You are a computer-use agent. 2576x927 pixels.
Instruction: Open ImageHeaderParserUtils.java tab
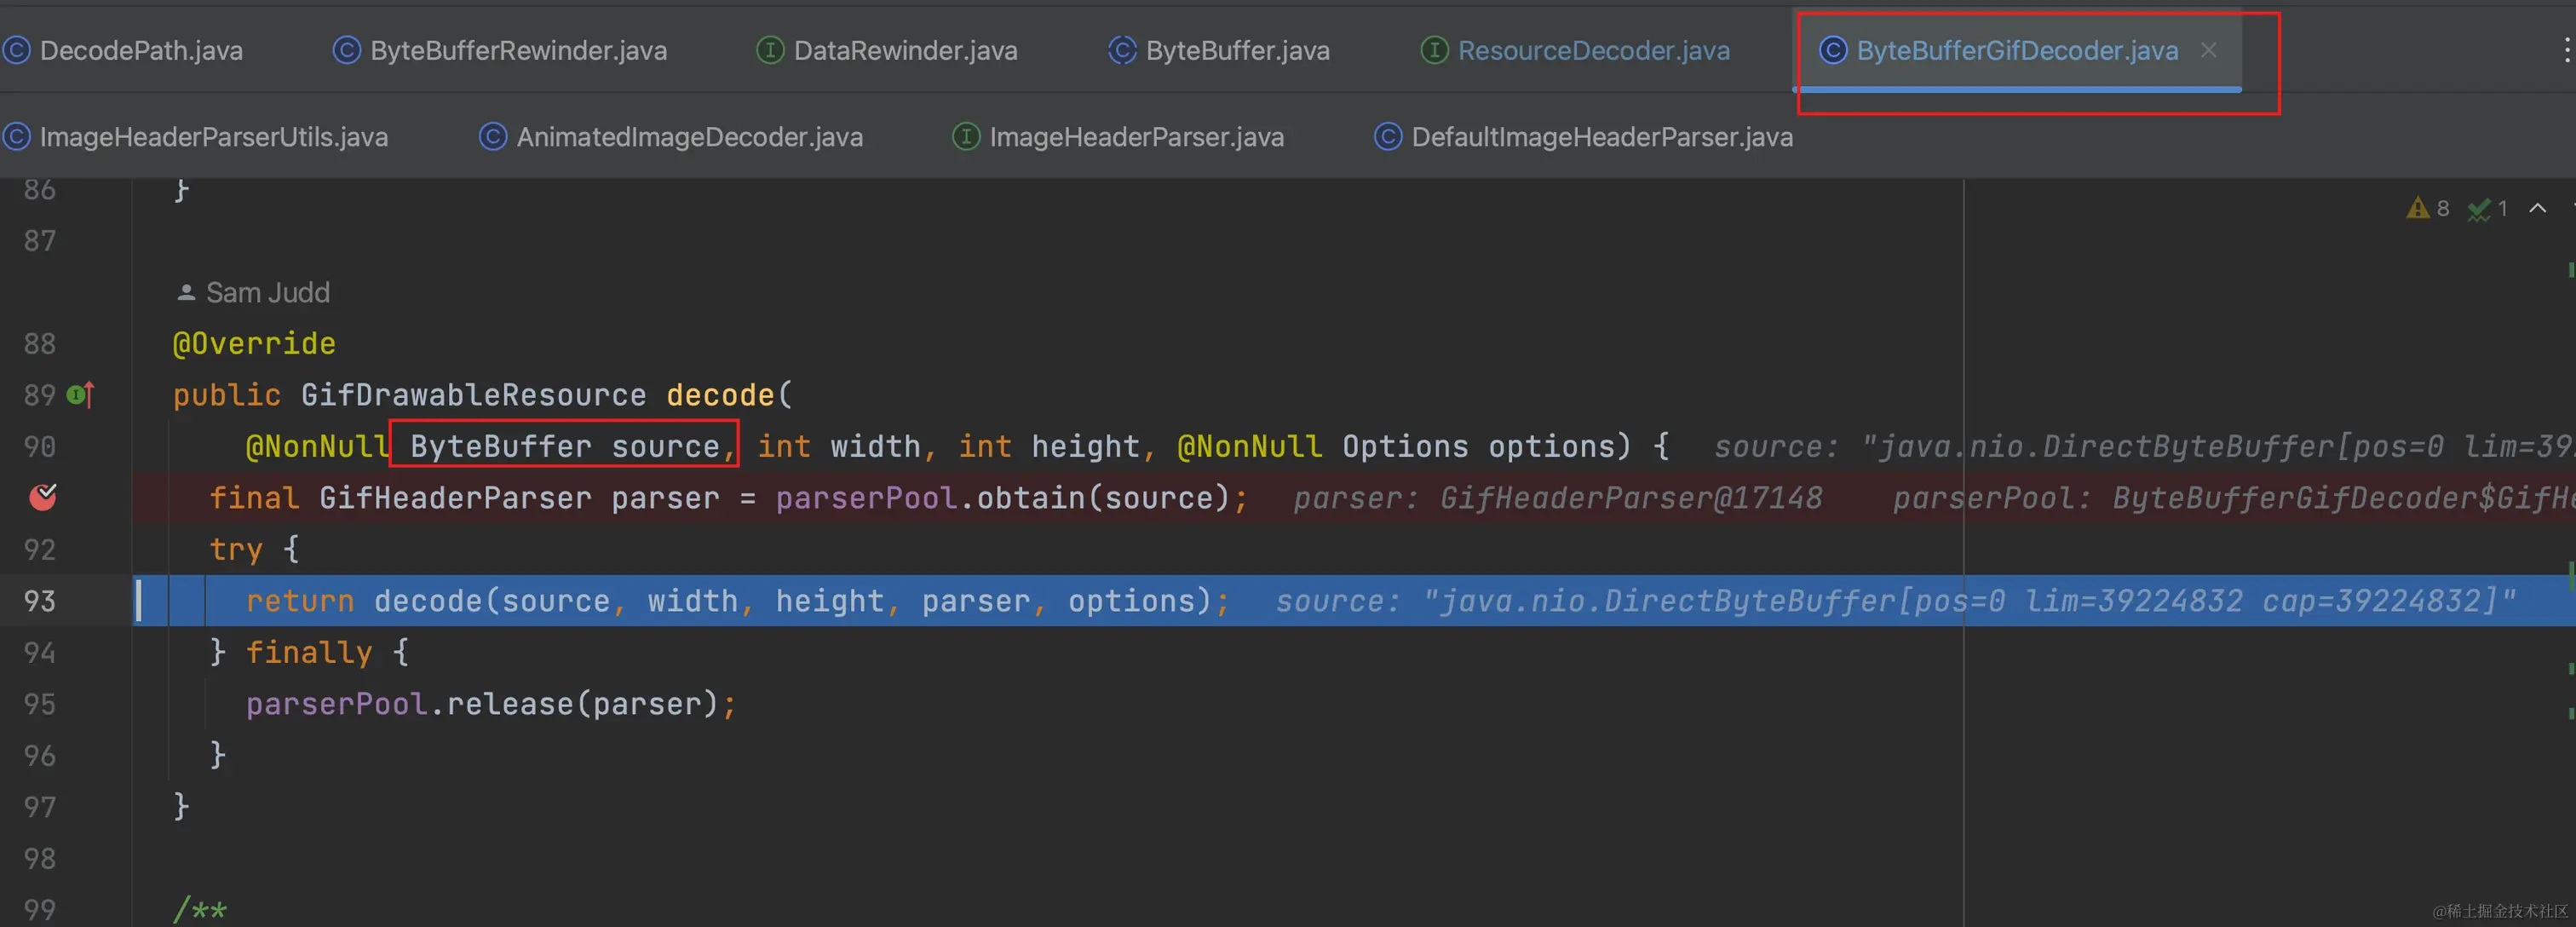pyautogui.click(x=212, y=137)
